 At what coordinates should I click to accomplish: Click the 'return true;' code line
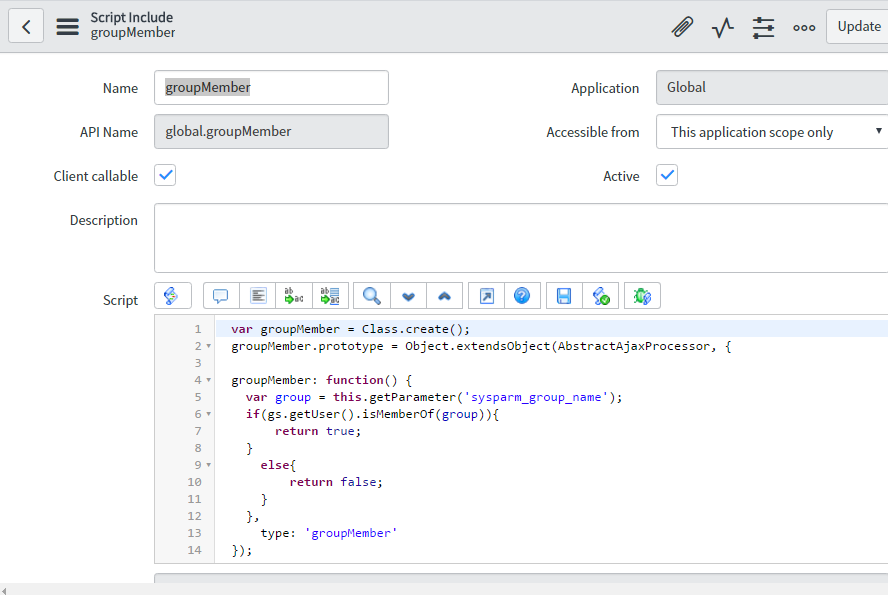(x=318, y=431)
